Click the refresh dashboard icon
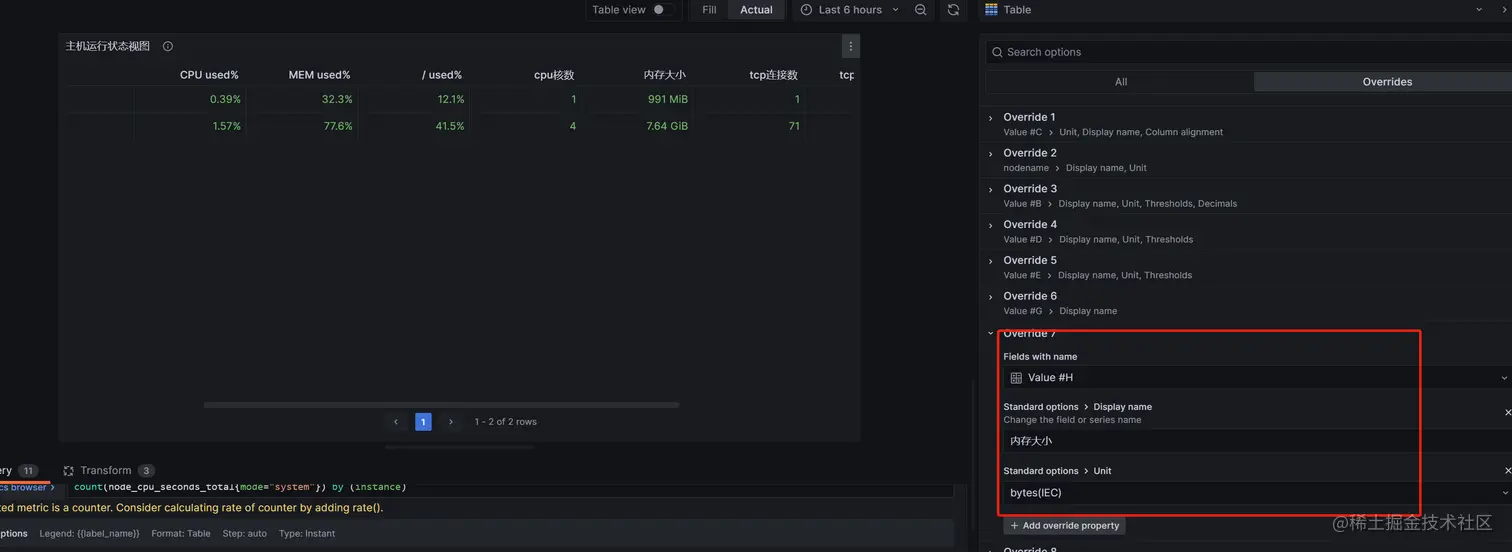This screenshot has height=552, width=1512. pyautogui.click(x=953, y=10)
